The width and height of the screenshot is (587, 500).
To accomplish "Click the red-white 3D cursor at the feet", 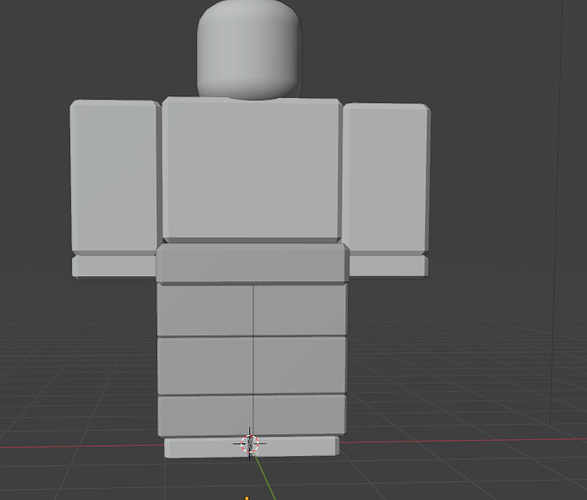I will [x=250, y=444].
